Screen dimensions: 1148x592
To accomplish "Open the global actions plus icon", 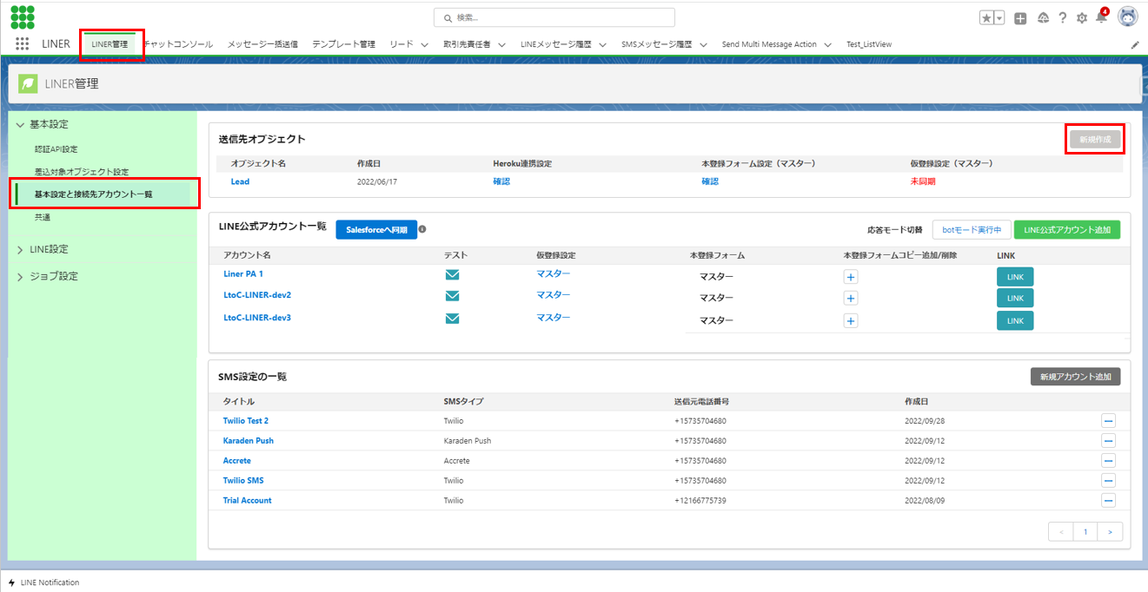I will pyautogui.click(x=1020, y=18).
